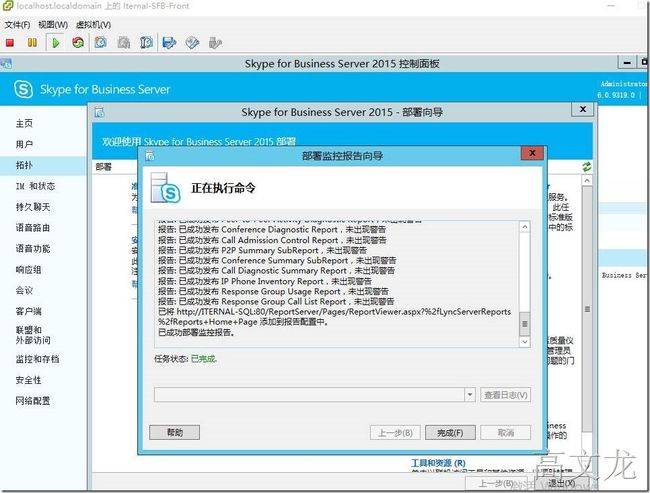This screenshot has width=650, height=493.
Task: Click the output log scroll down arrow
Action: (x=524, y=342)
